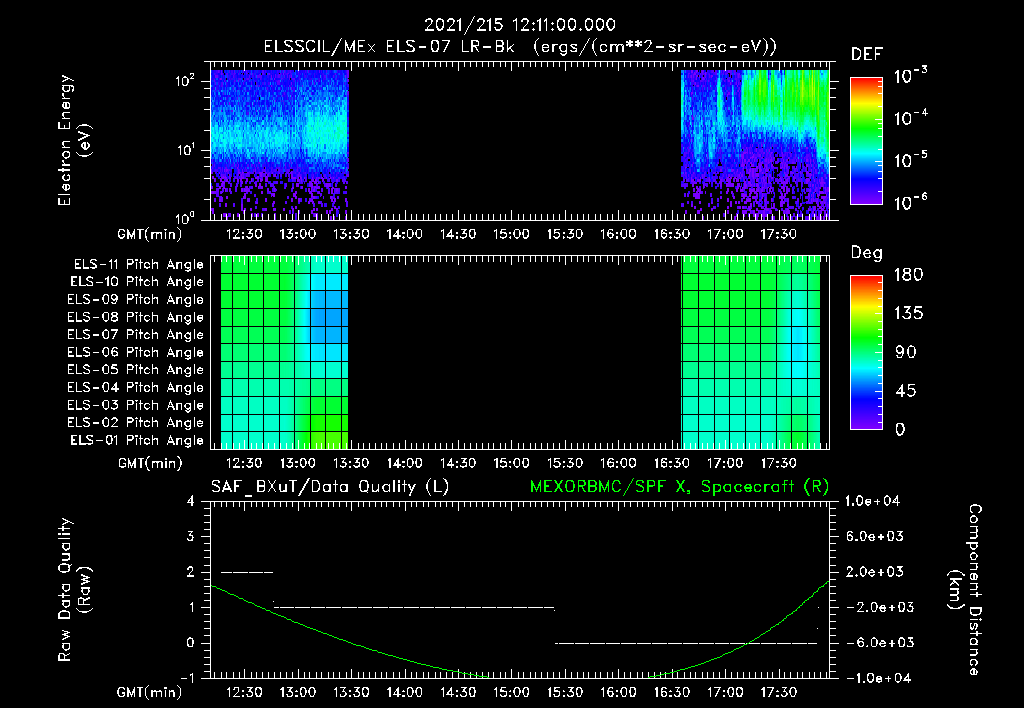Click the left pitch angle data grid
This screenshot has height=708, width=1024.
click(x=284, y=352)
